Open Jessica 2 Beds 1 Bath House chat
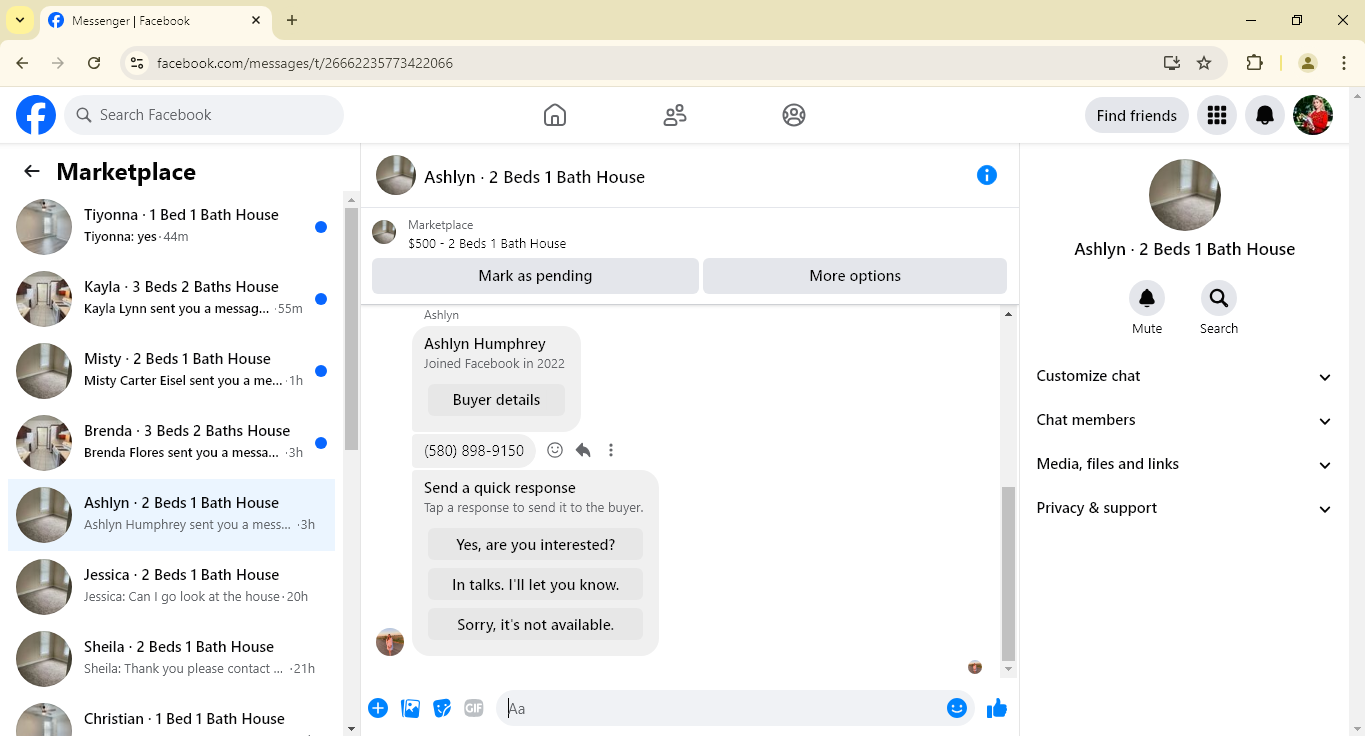Image resolution: width=1365 pixels, height=736 pixels. [x=172, y=587]
